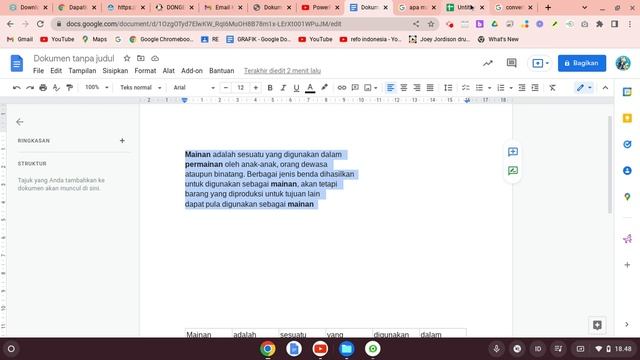Open the Format menu

(145, 71)
